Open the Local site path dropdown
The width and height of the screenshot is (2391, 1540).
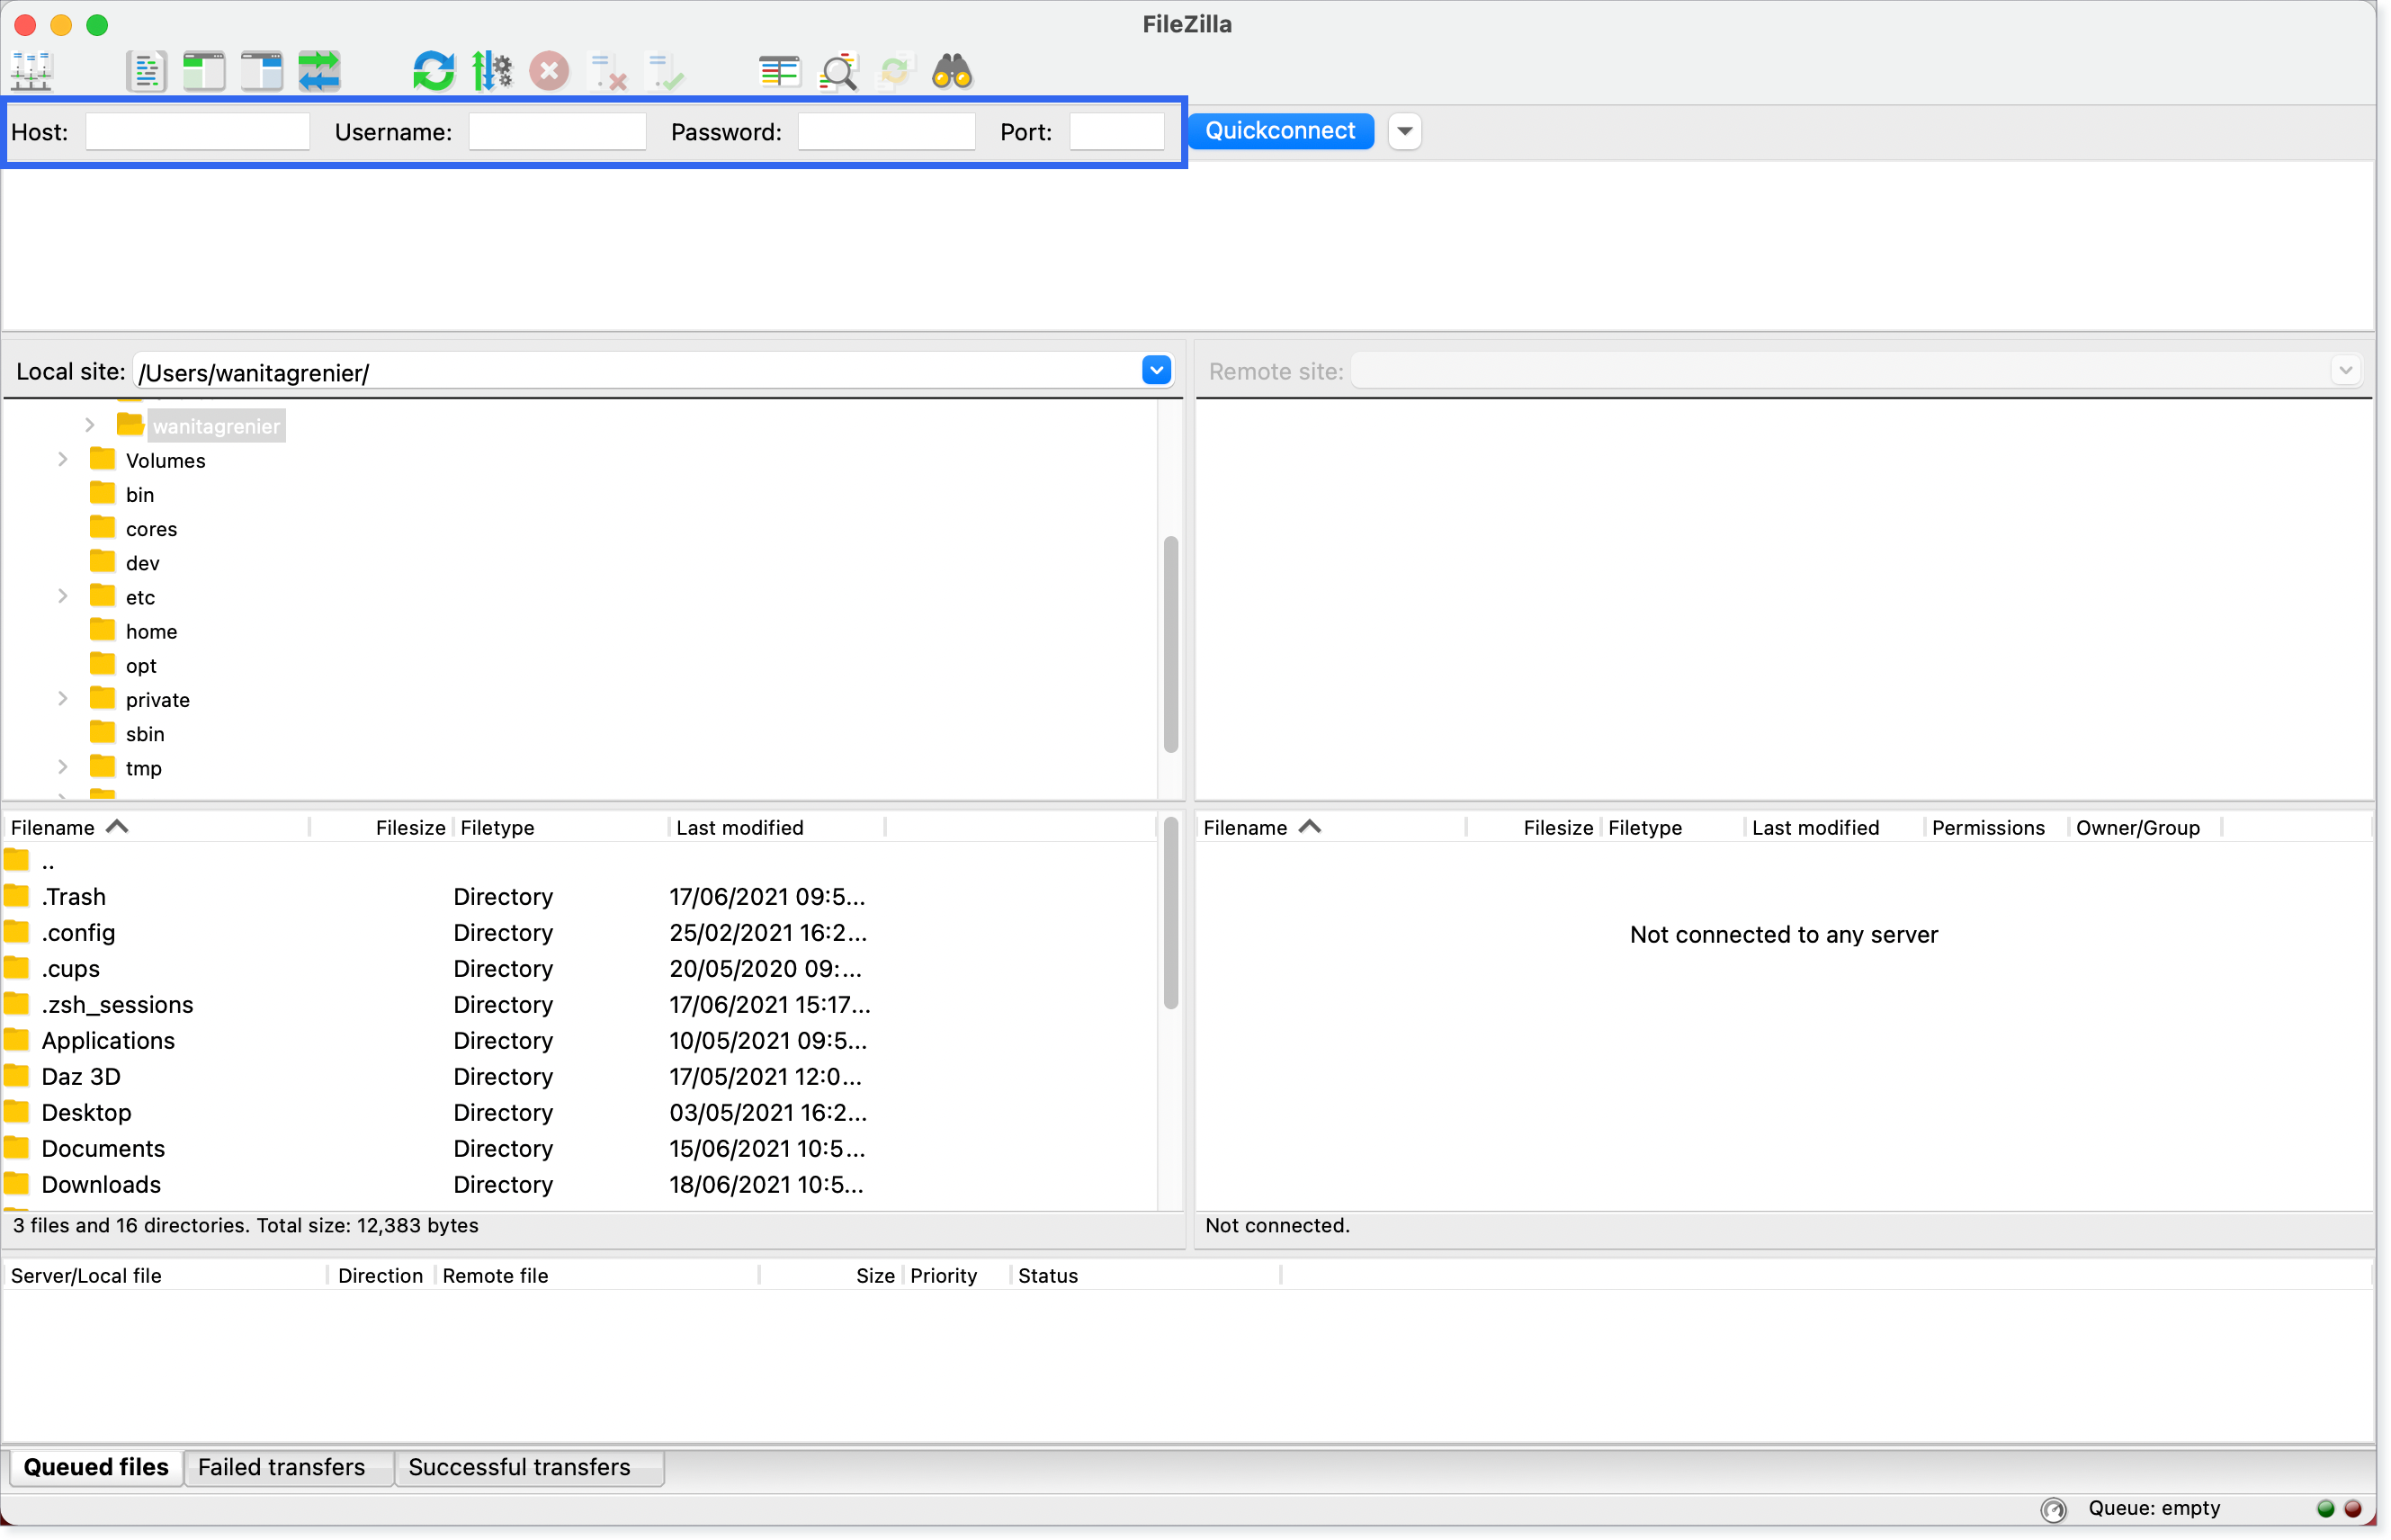tap(1157, 371)
